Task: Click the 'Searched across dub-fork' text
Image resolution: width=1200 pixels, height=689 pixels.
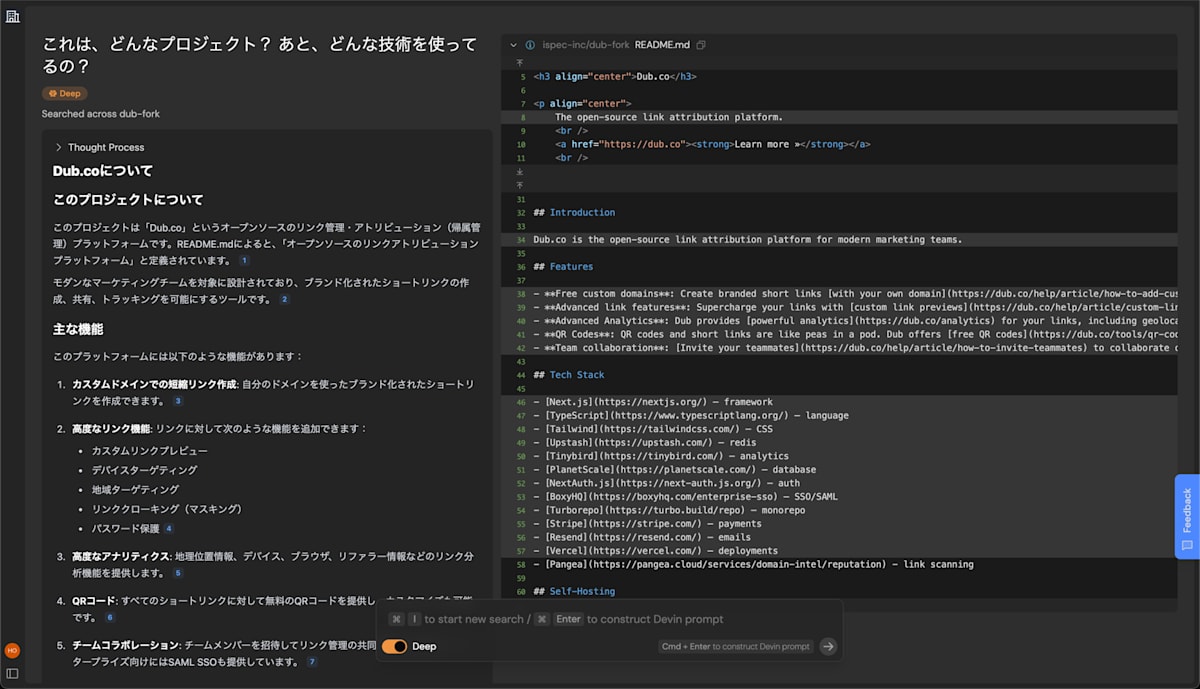Action: click(x=101, y=114)
